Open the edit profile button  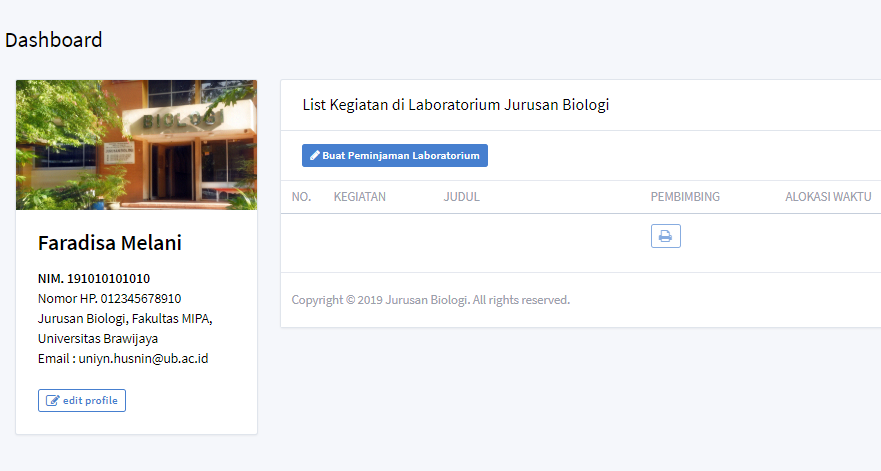[x=82, y=401]
